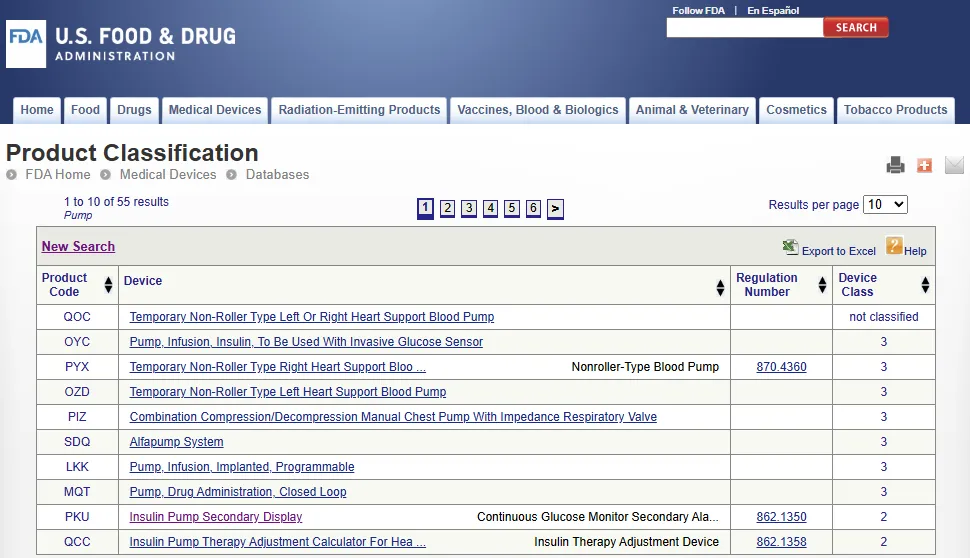Viewport: 970px width, 558px height.
Task: Open Alfapump System link
Action: [176, 442]
